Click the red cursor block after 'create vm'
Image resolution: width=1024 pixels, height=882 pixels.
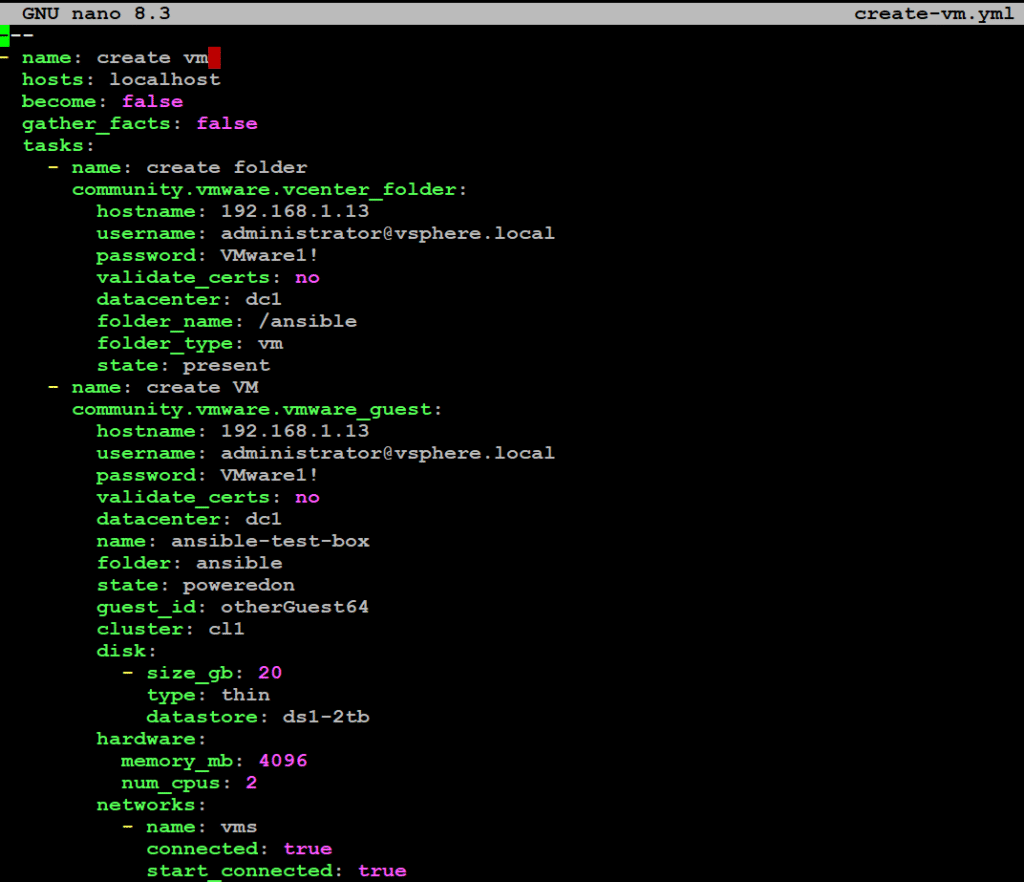(x=214, y=57)
